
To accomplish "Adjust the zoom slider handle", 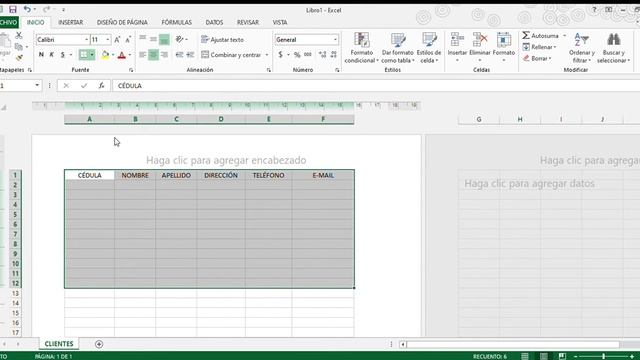I will pos(603,356).
